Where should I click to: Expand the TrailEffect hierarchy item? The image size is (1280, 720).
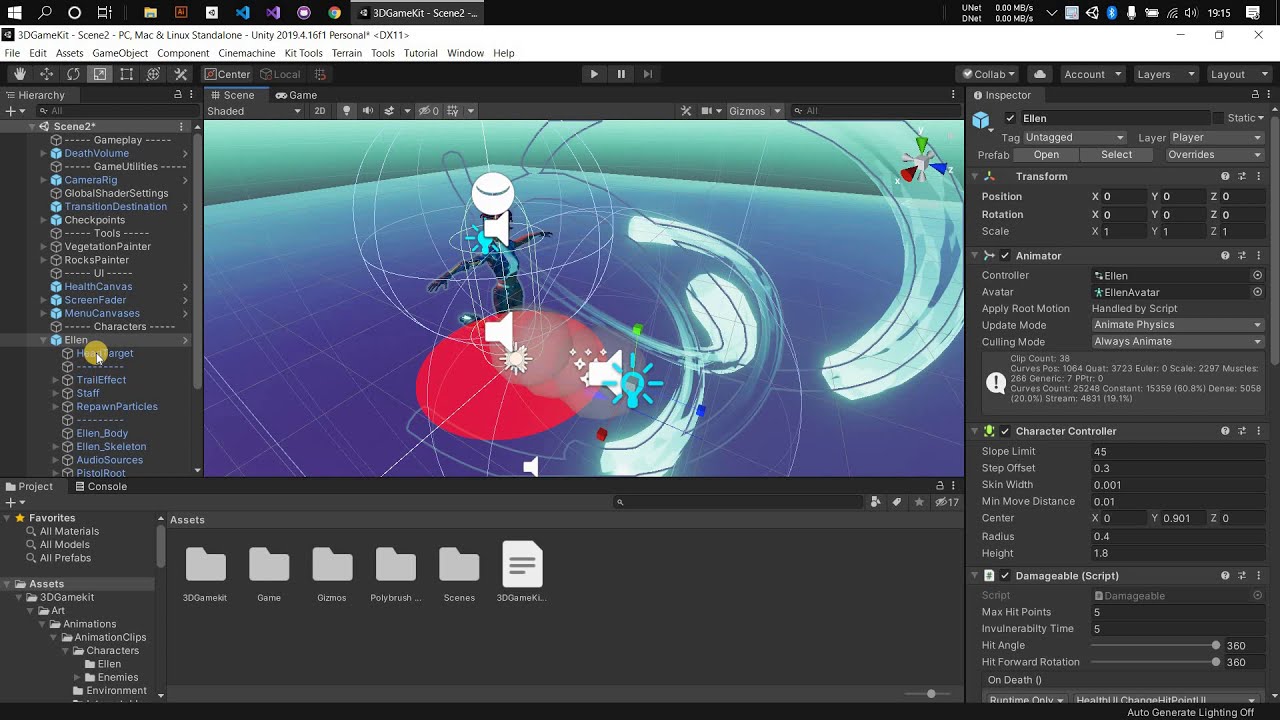pyautogui.click(x=55, y=380)
